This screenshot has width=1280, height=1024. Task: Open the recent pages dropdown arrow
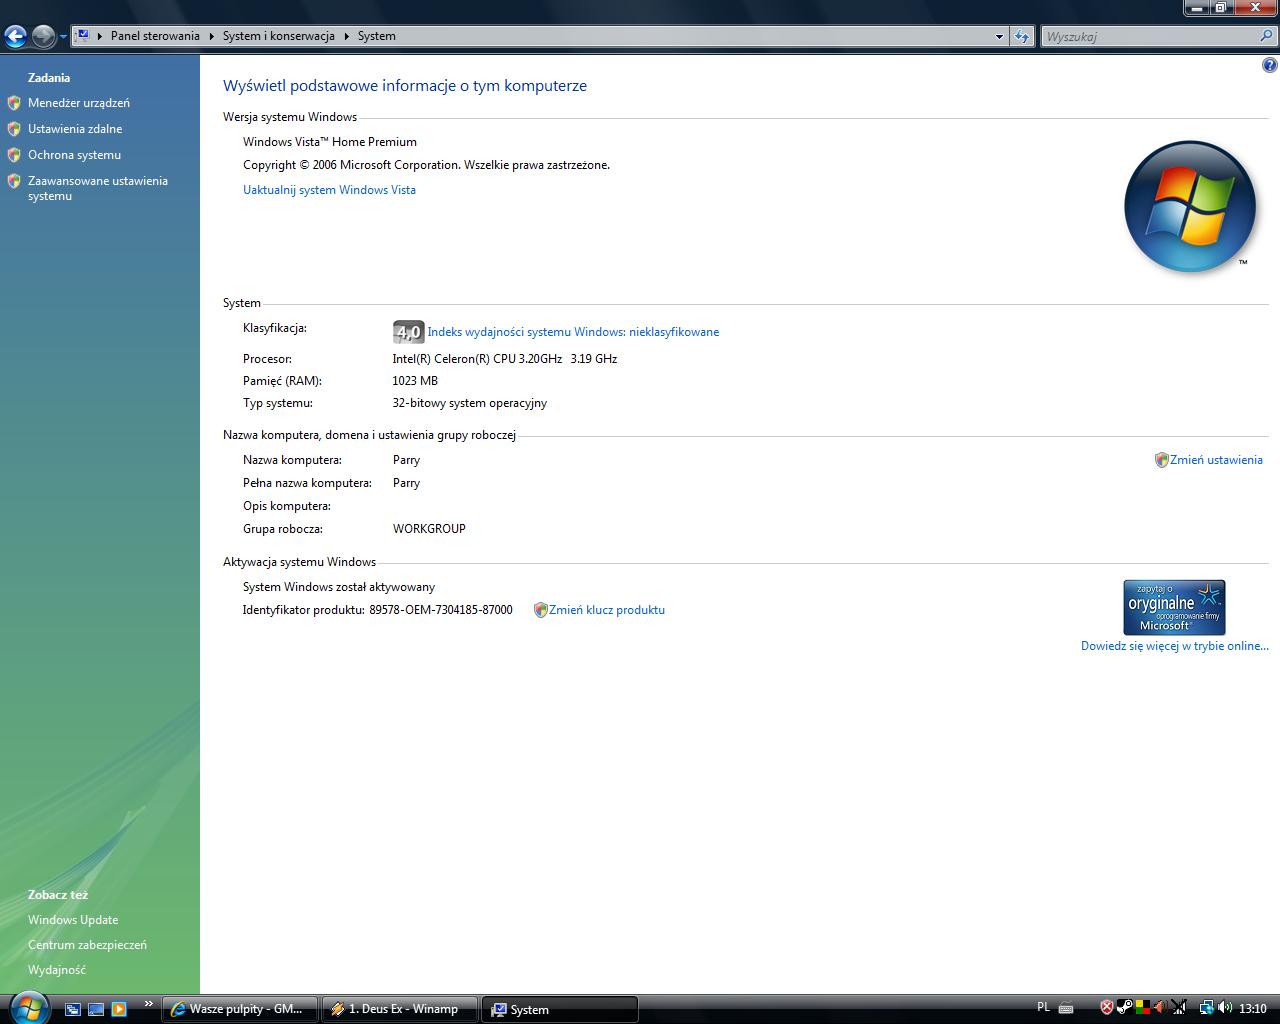(x=63, y=37)
